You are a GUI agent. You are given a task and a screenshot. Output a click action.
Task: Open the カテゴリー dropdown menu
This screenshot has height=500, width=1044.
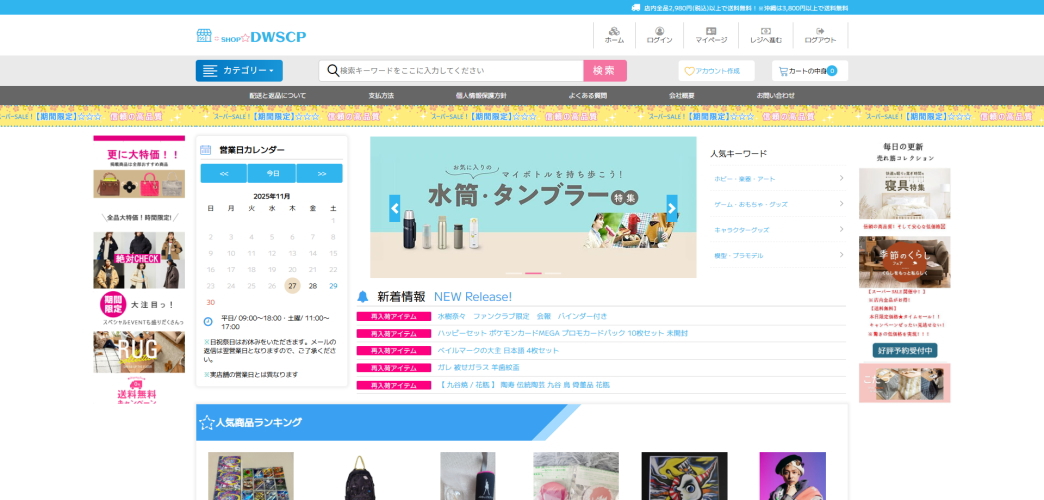click(239, 71)
